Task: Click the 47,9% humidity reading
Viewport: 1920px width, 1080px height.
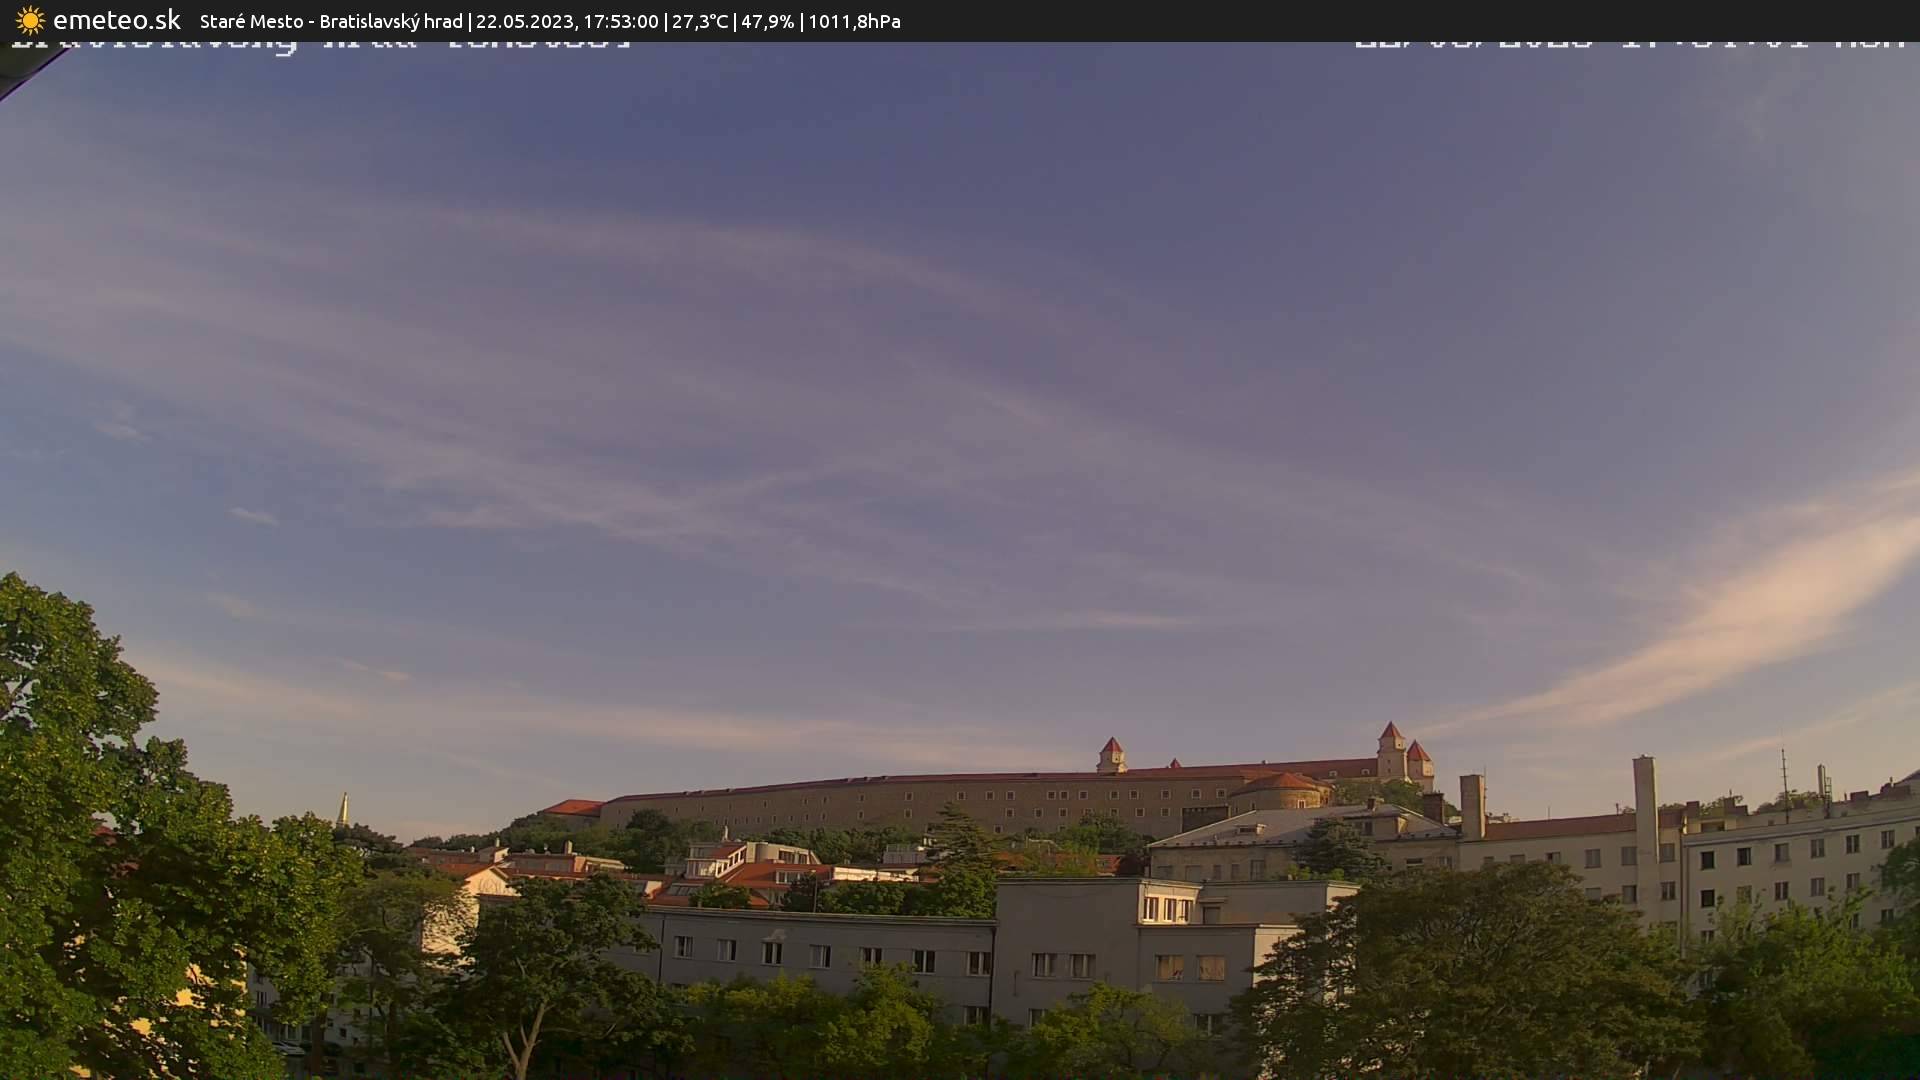Action: (767, 21)
